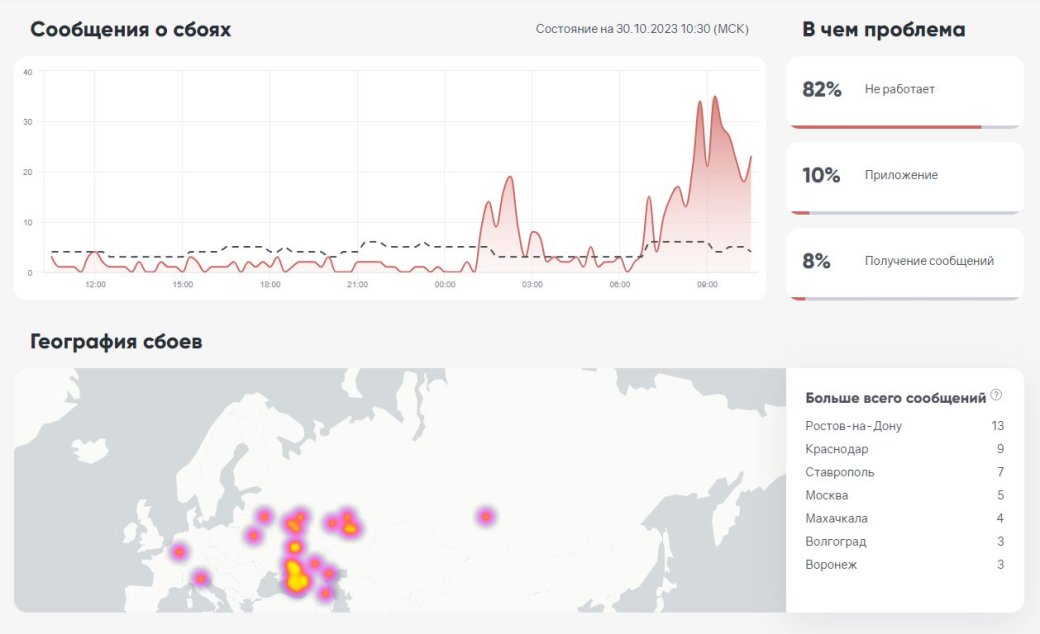Click the count "9" beside Краснодар
The width and height of the screenshot is (1040, 634).
[1000, 449]
